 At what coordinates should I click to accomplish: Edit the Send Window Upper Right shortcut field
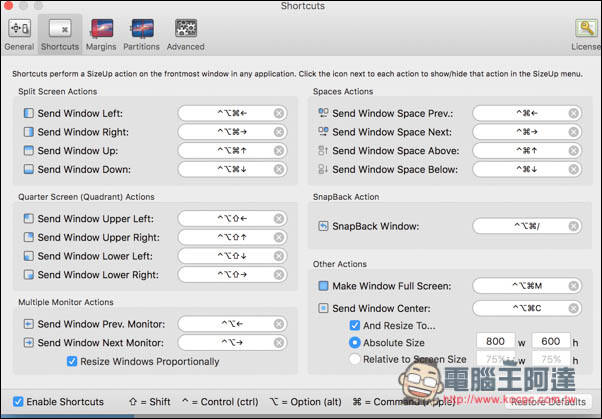click(232, 237)
